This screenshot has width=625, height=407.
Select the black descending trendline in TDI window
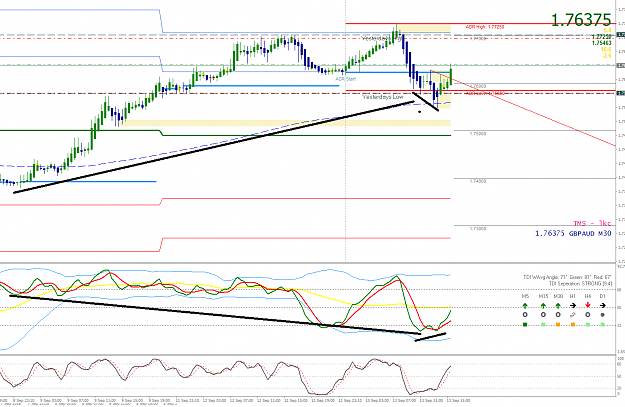[x=214, y=314]
